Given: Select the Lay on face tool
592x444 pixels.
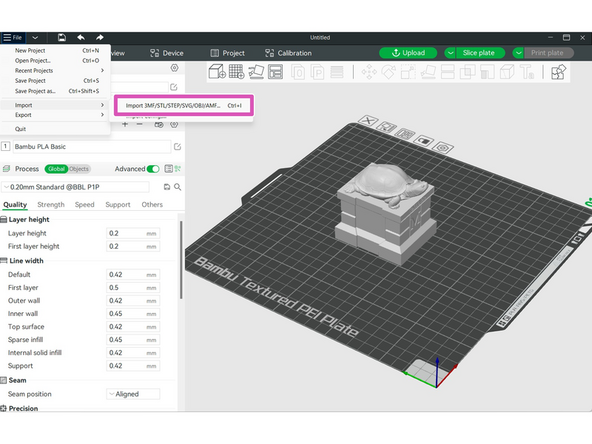Looking at the screenshot, I should (x=428, y=72).
